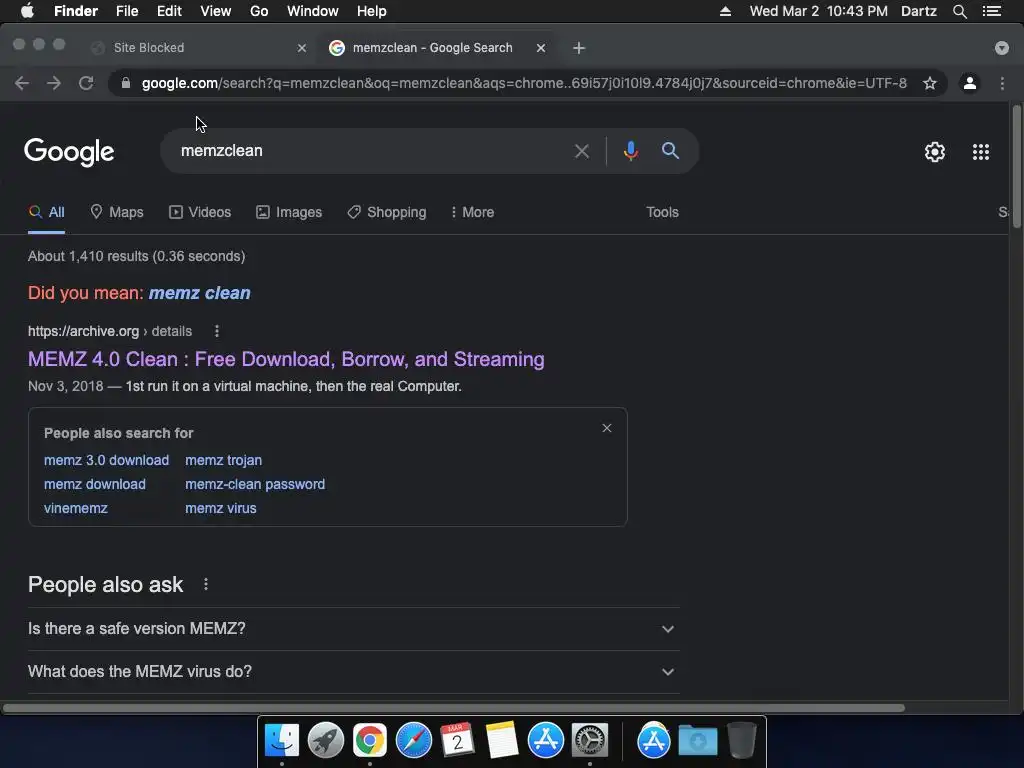Open options for the archive.org result
This screenshot has height=768, width=1024.
pyautogui.click(x=217, y=331)
